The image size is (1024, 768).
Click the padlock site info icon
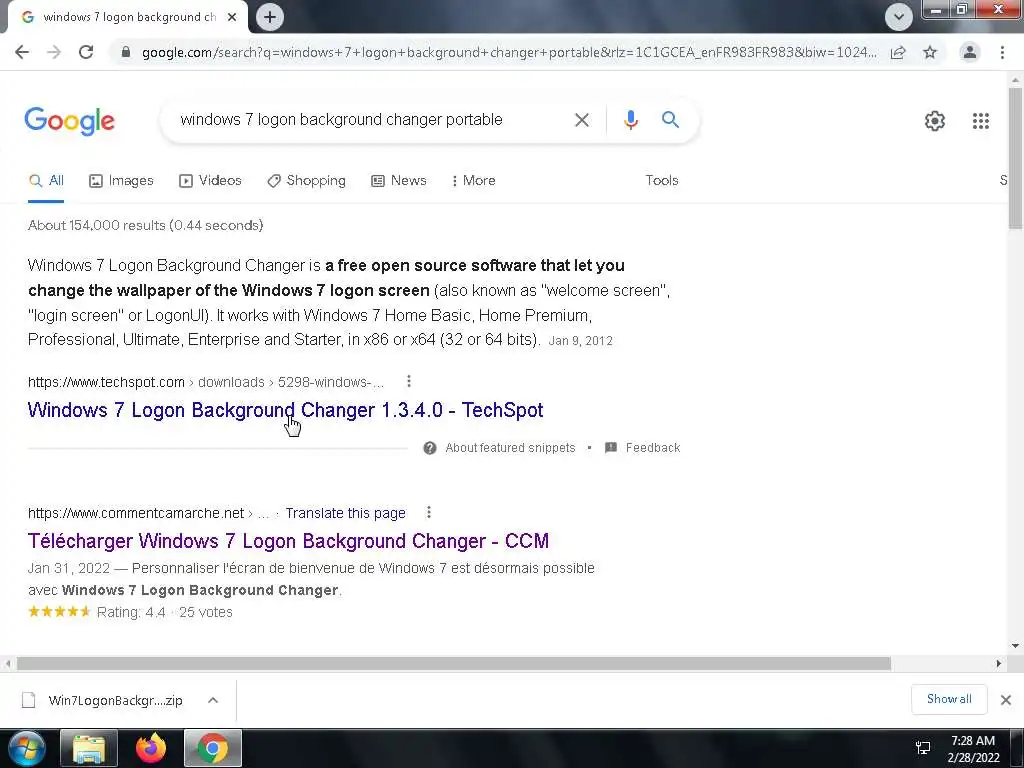[125, 52]
